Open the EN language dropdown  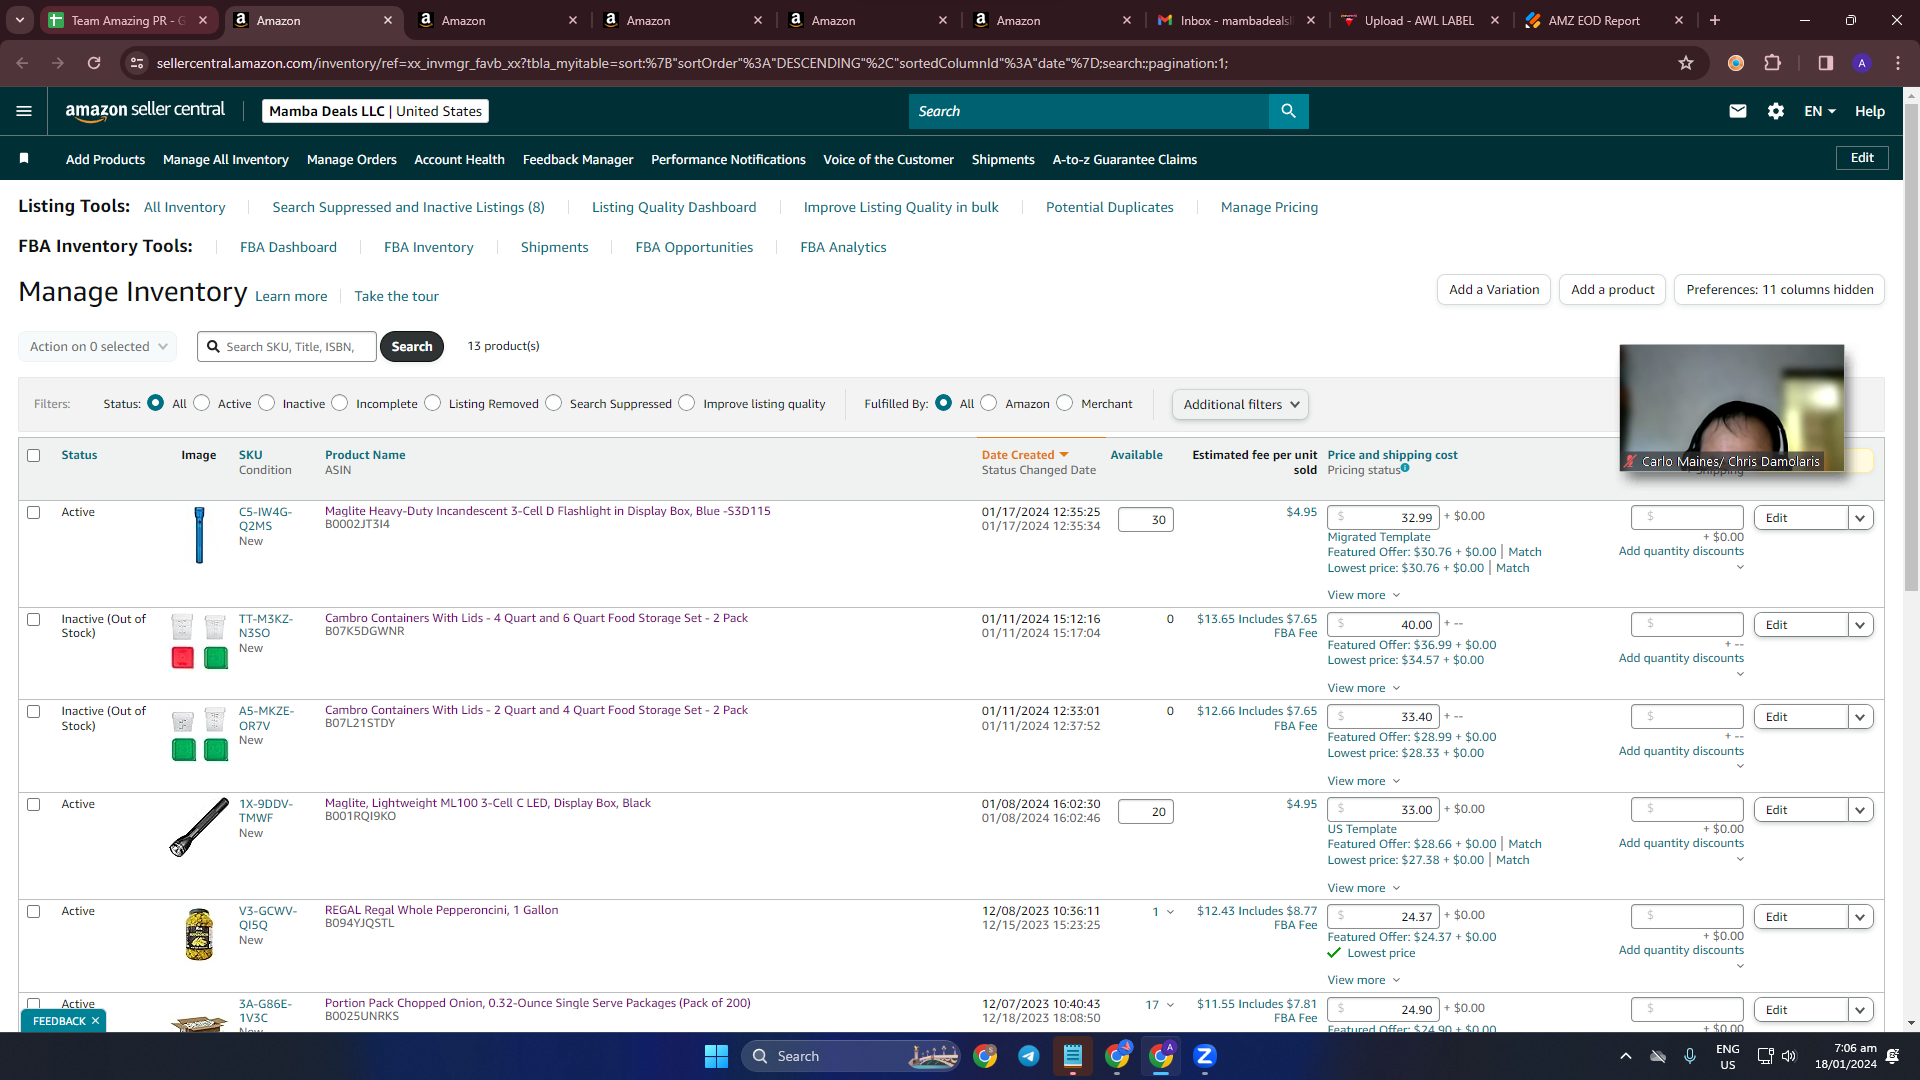tap(1820, 111)
